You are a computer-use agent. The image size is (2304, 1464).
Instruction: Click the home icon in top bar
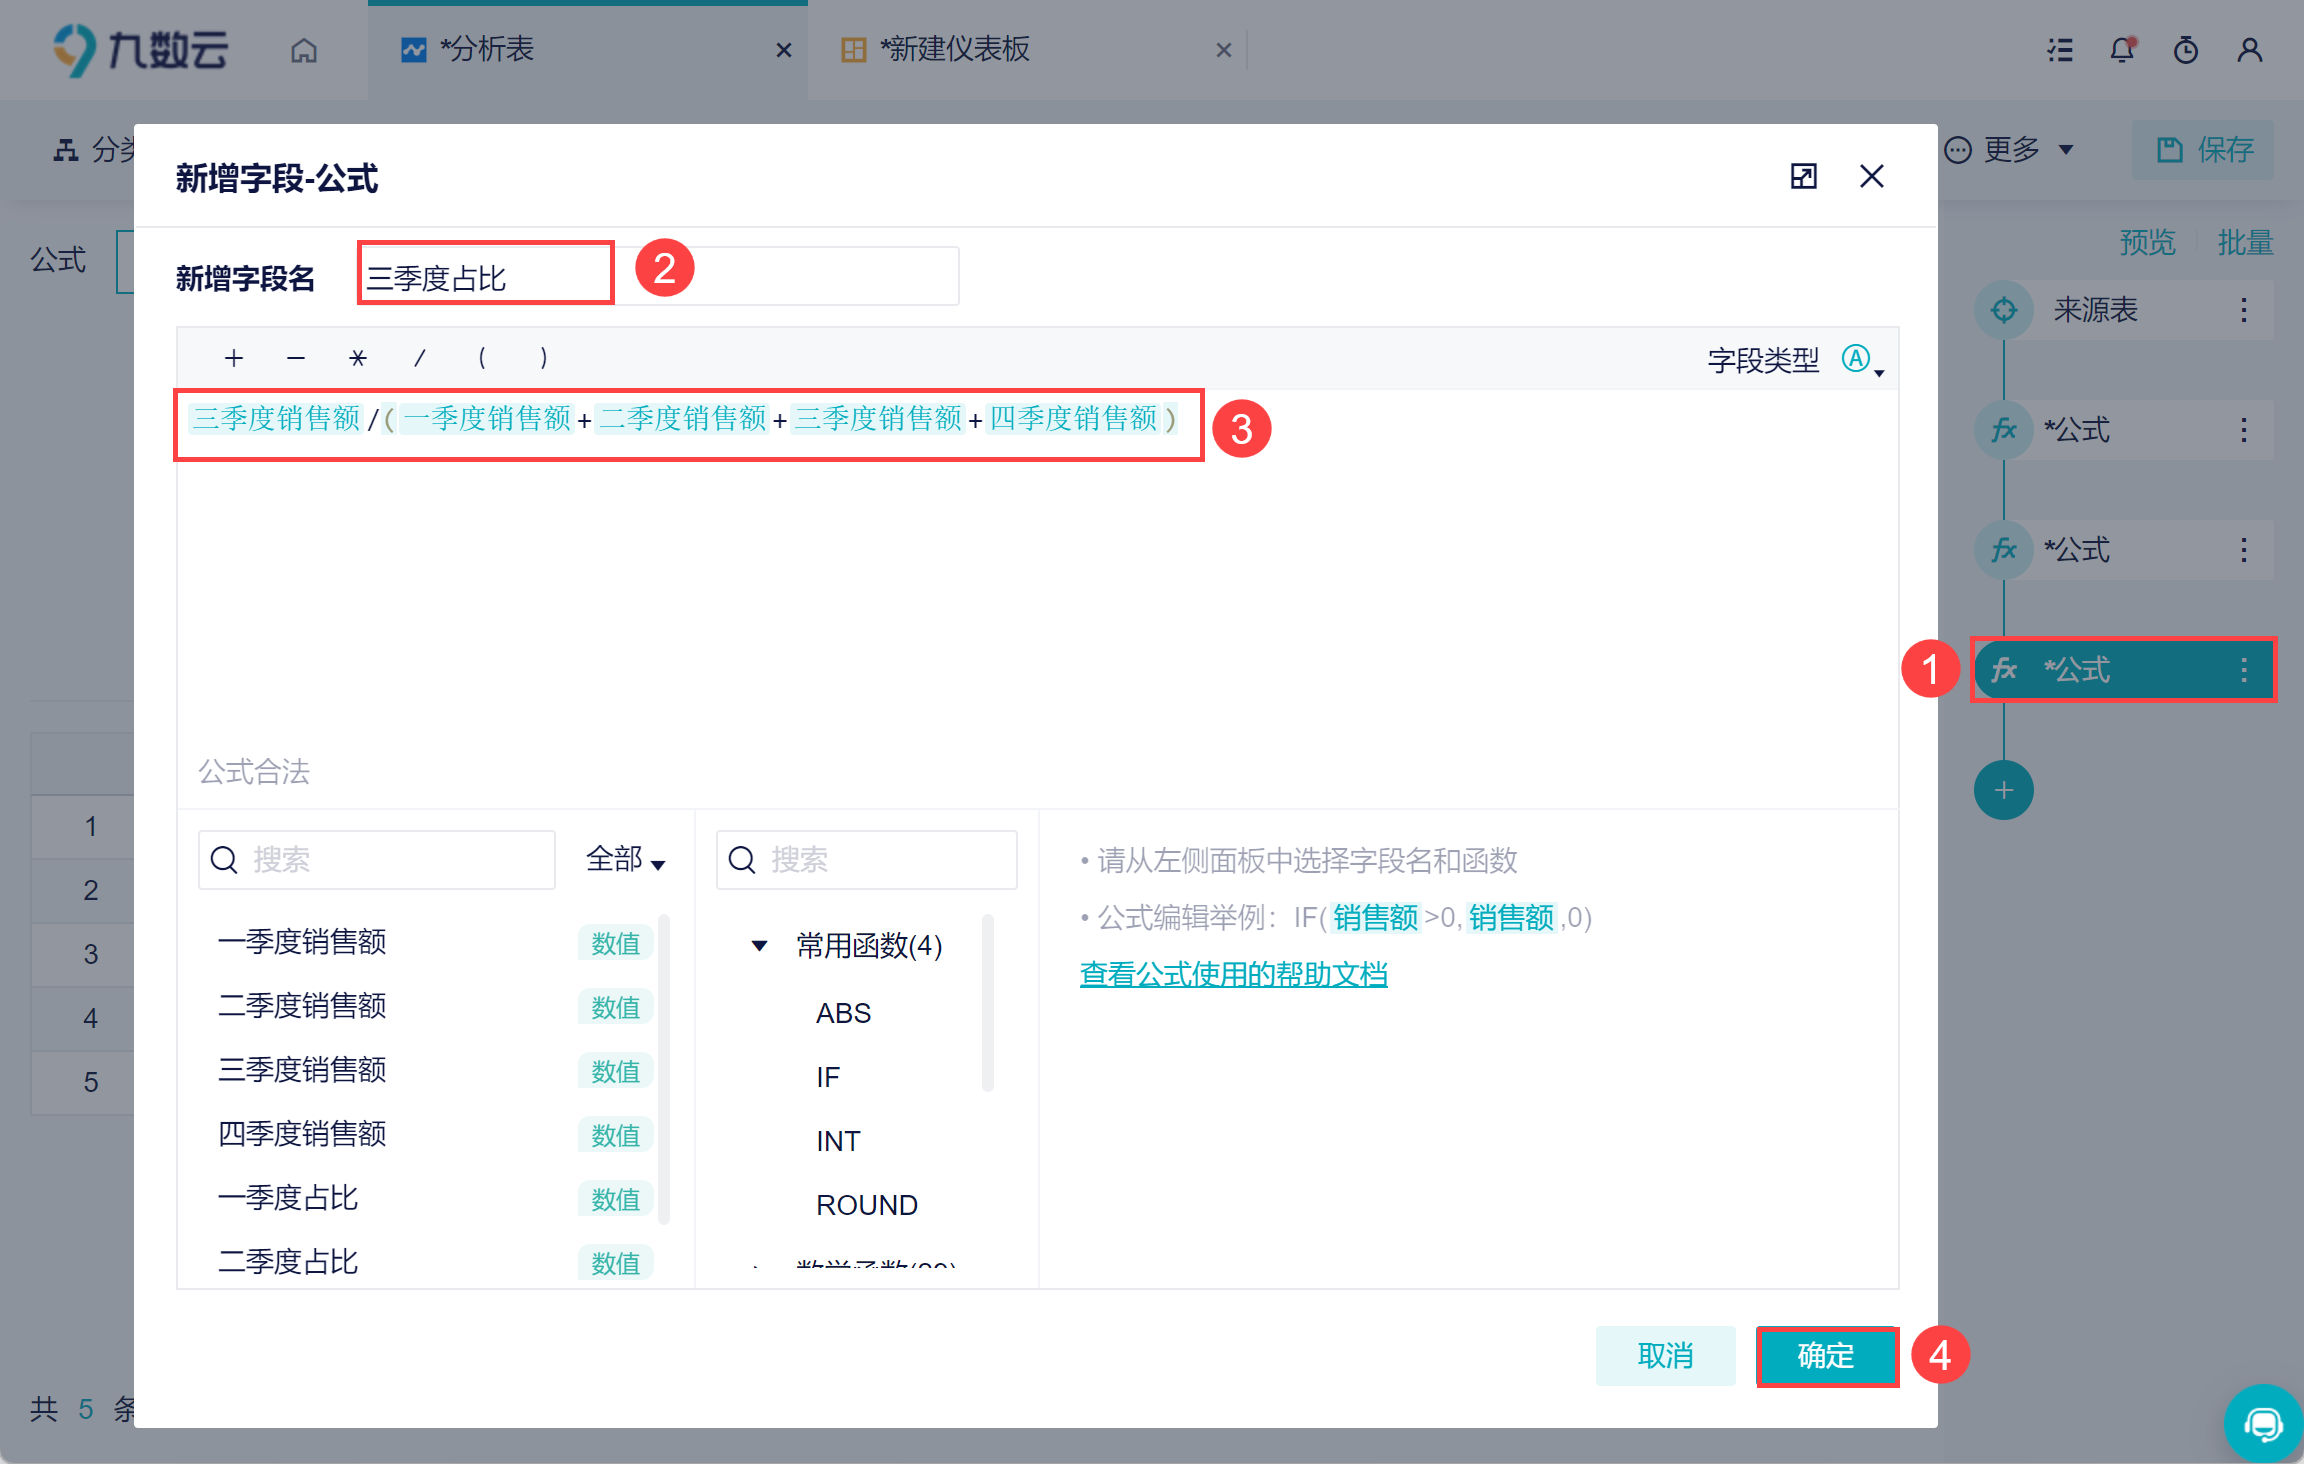[304, 50]
